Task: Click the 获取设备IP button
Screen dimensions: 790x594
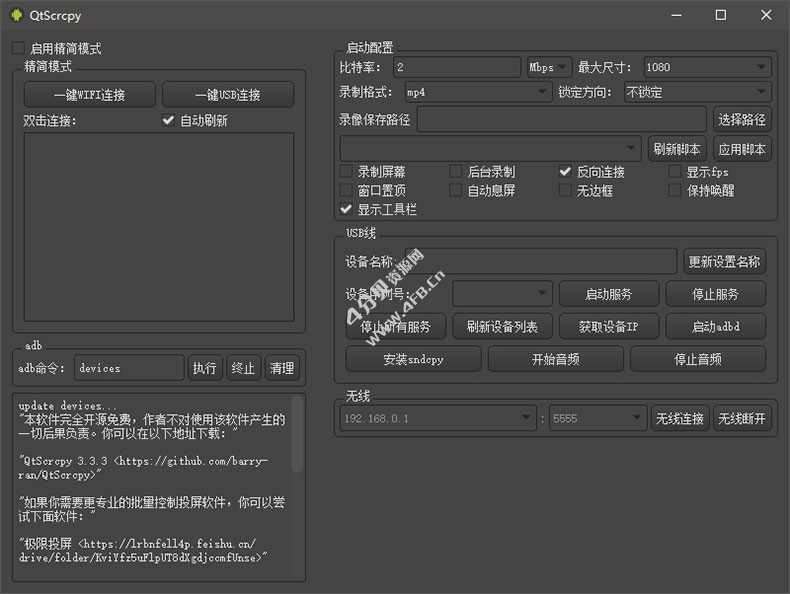Action: pos(609,326)
